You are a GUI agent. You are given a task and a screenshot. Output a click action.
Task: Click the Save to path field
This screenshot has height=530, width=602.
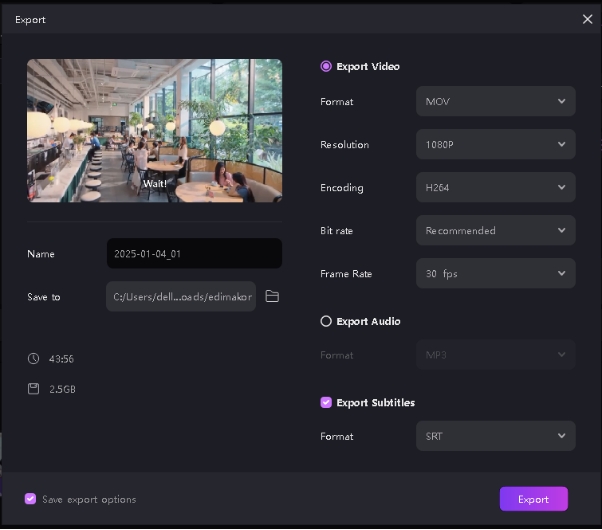(x=181, y=297)
